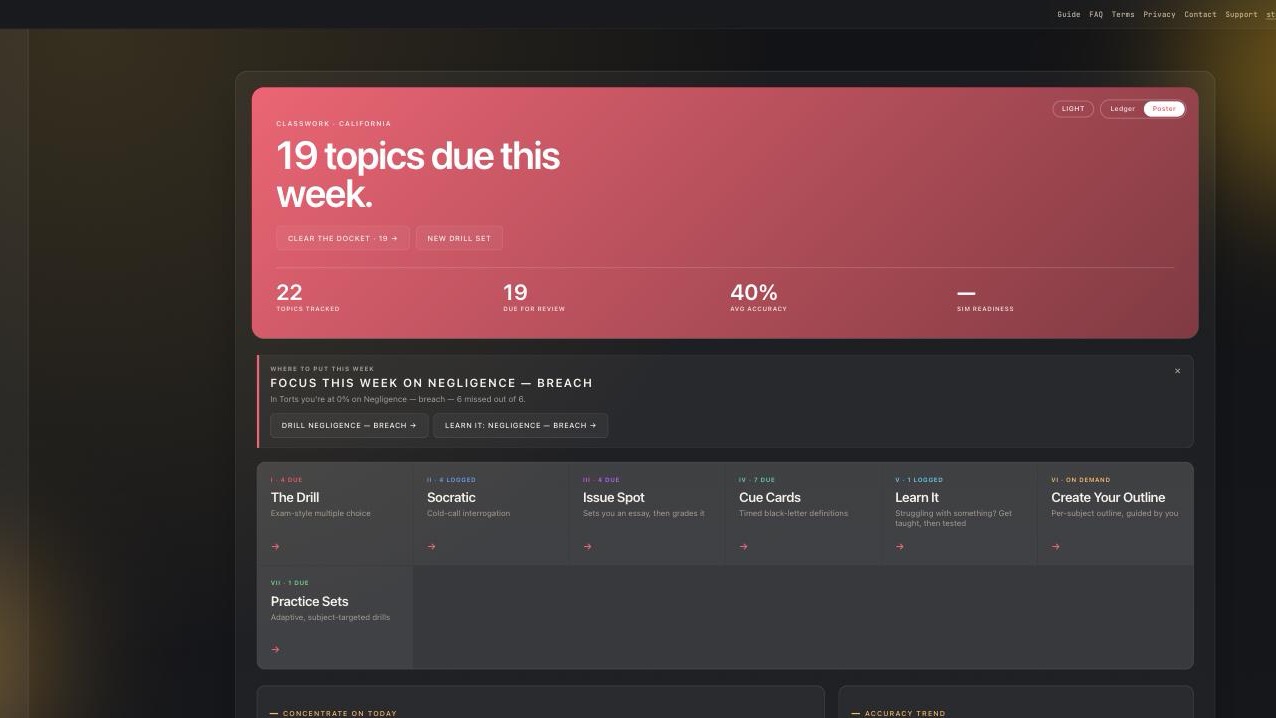Image resolution: width=1276 pixels, height=718 pixels.
Task: Open The Drill card title
Action: pos(295,497)
